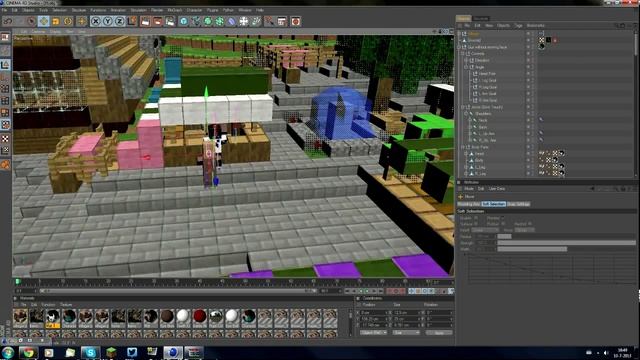Select the Live Selection tool
640x360 pixels.
point(32,21)
